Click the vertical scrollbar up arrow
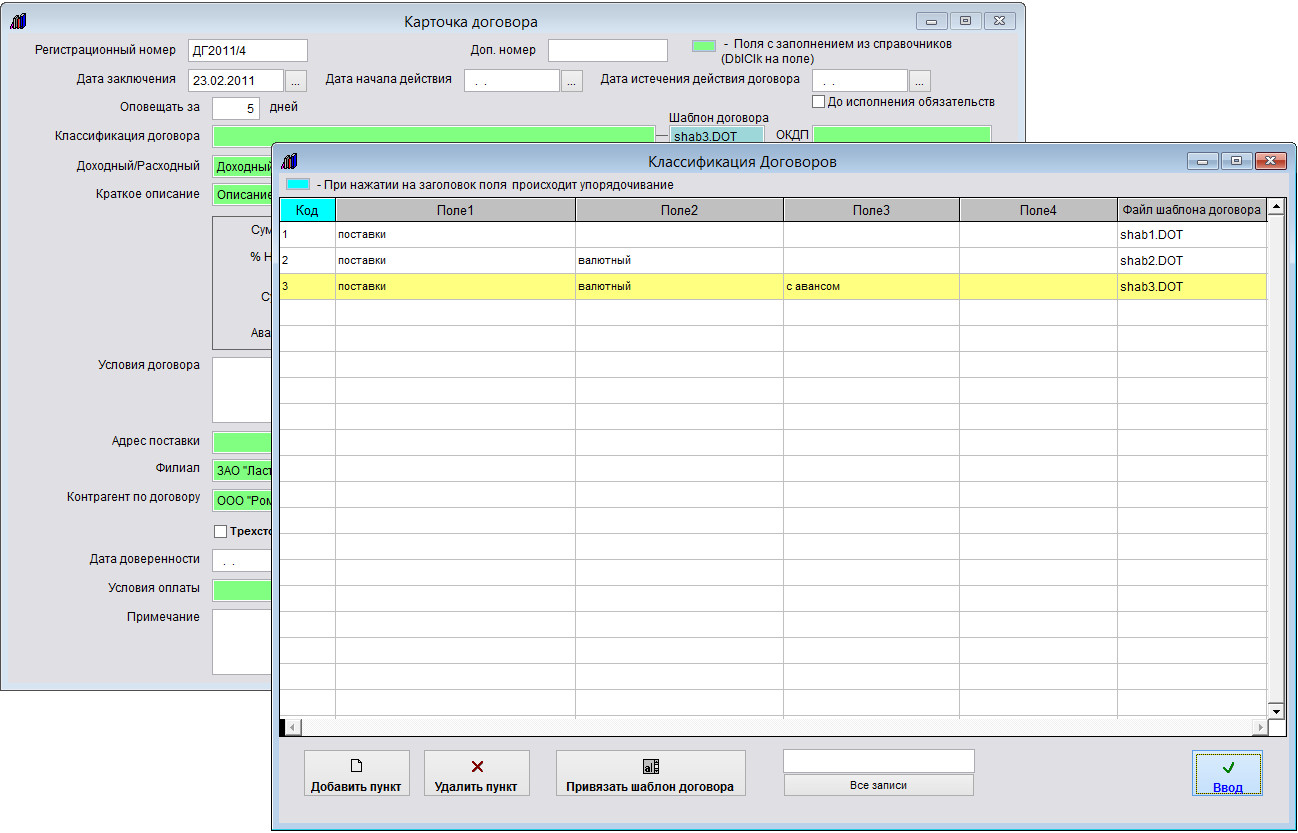The image size is (1298, 833). point(1276,207)
